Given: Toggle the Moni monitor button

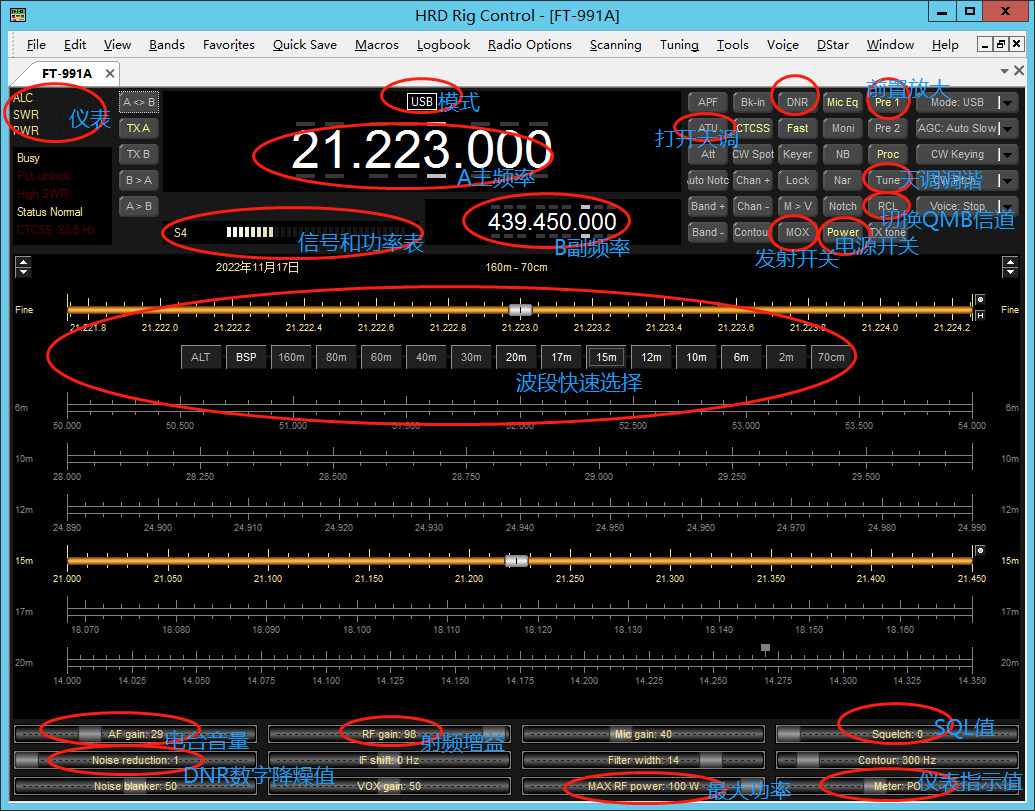Looking at the screenshot, I should (x=842, y=128).
